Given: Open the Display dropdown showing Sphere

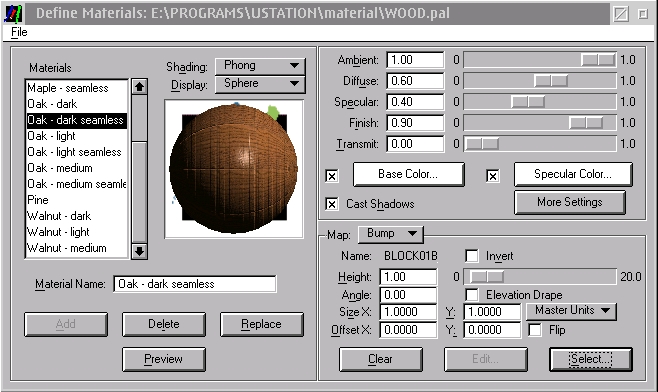Looking at the screenshot, I should [x=260, y=84].
